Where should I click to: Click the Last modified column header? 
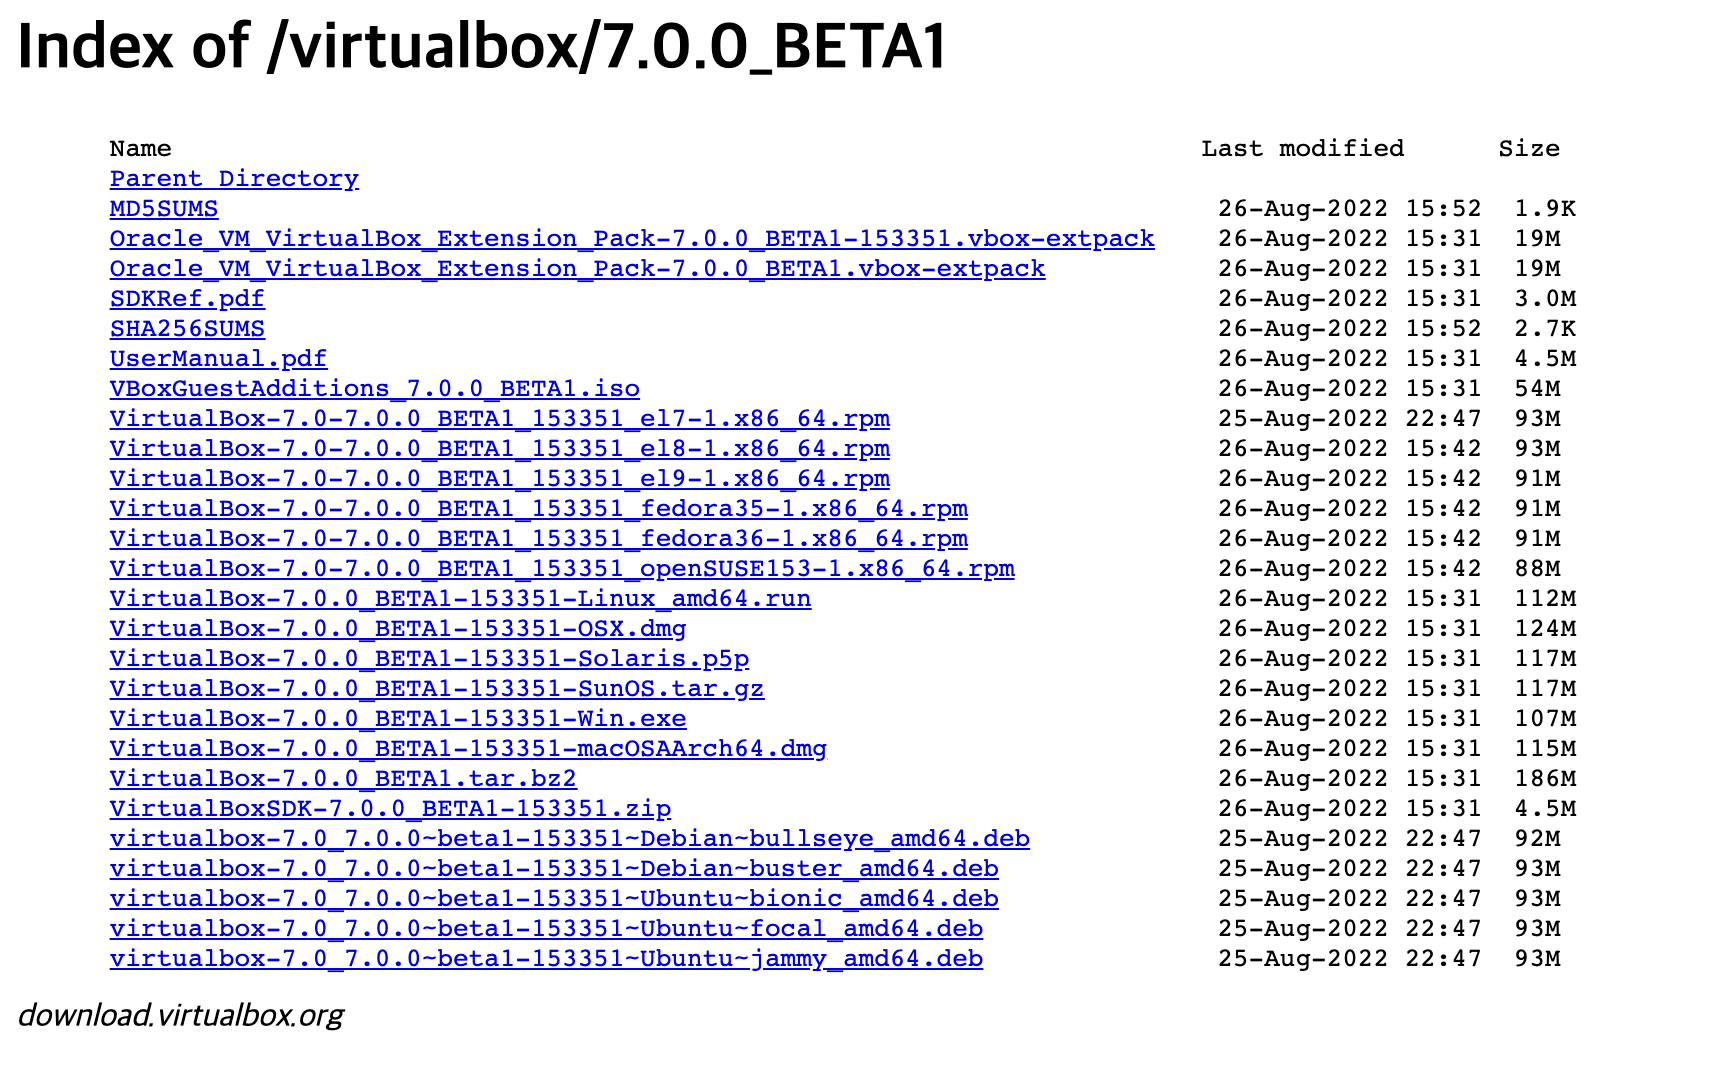pos(1303,149)
